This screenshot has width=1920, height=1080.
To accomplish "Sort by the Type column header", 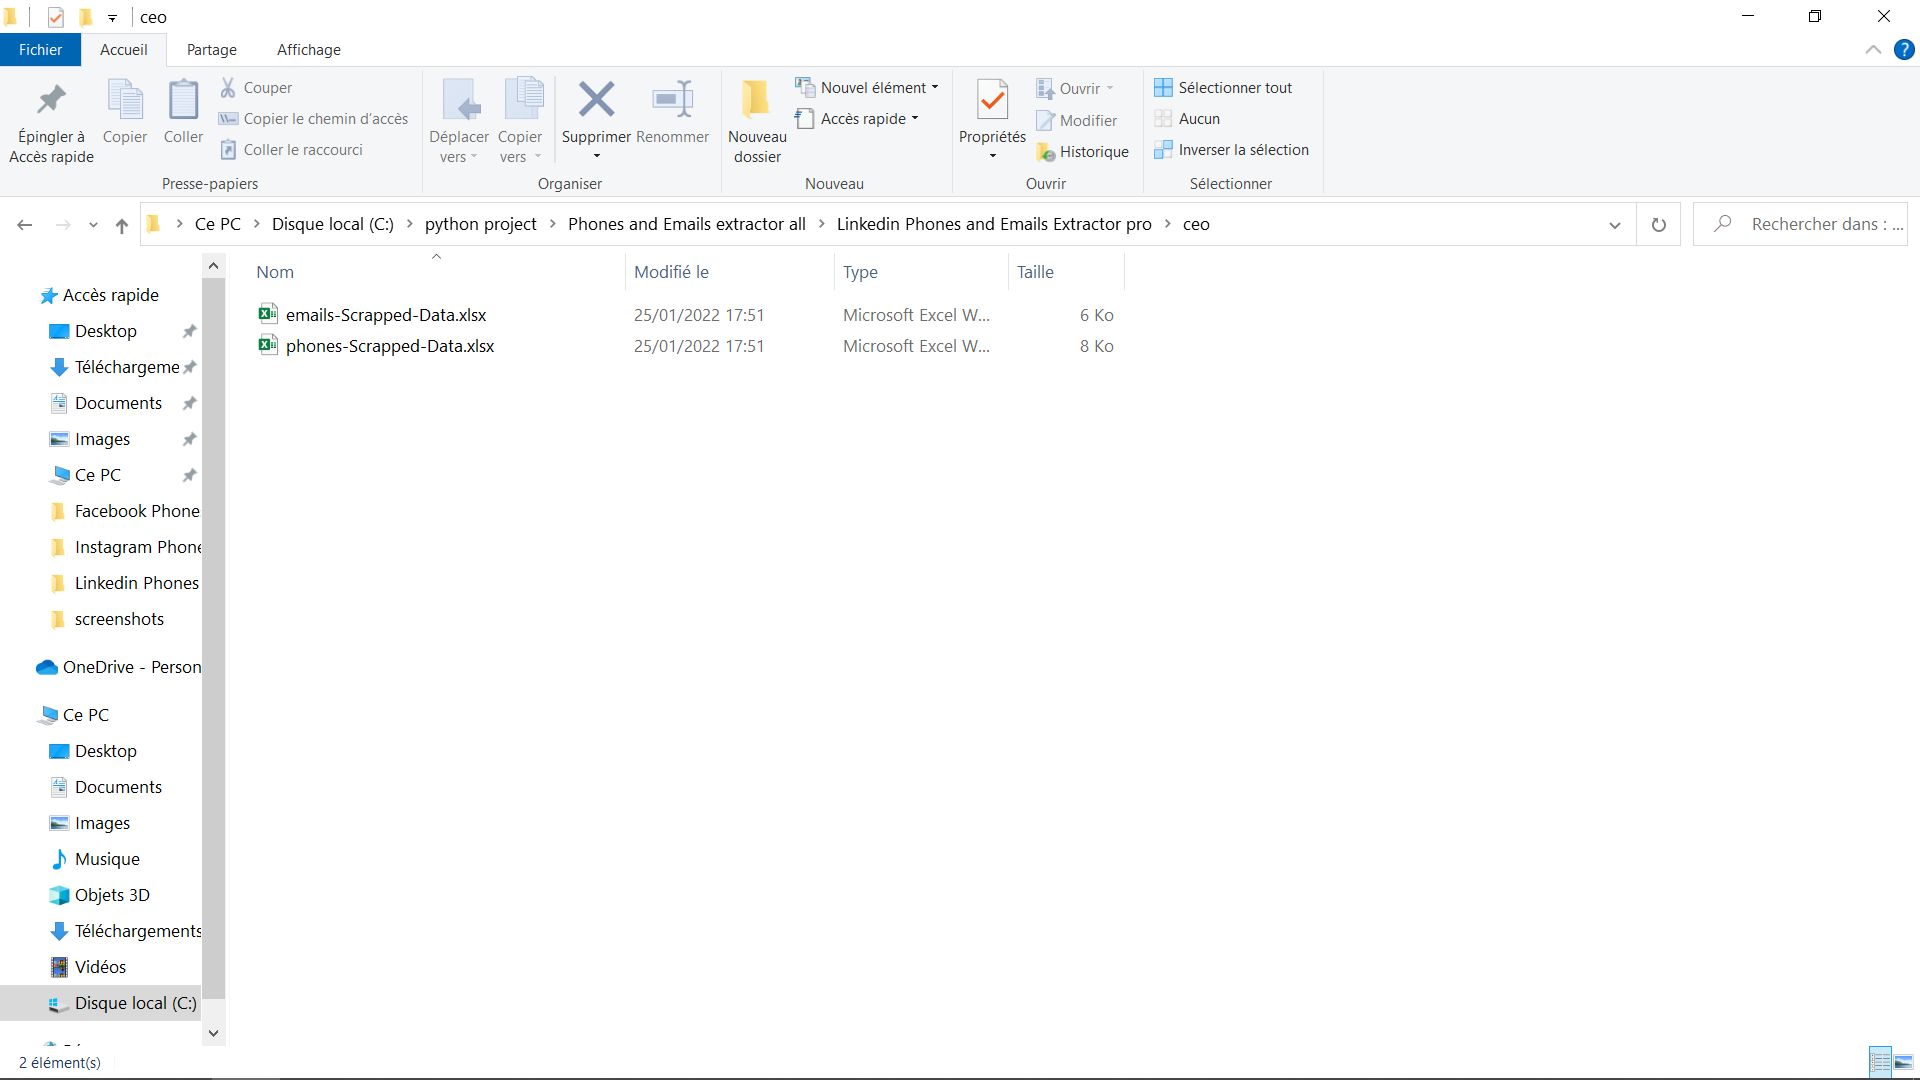I will [921, 272].
